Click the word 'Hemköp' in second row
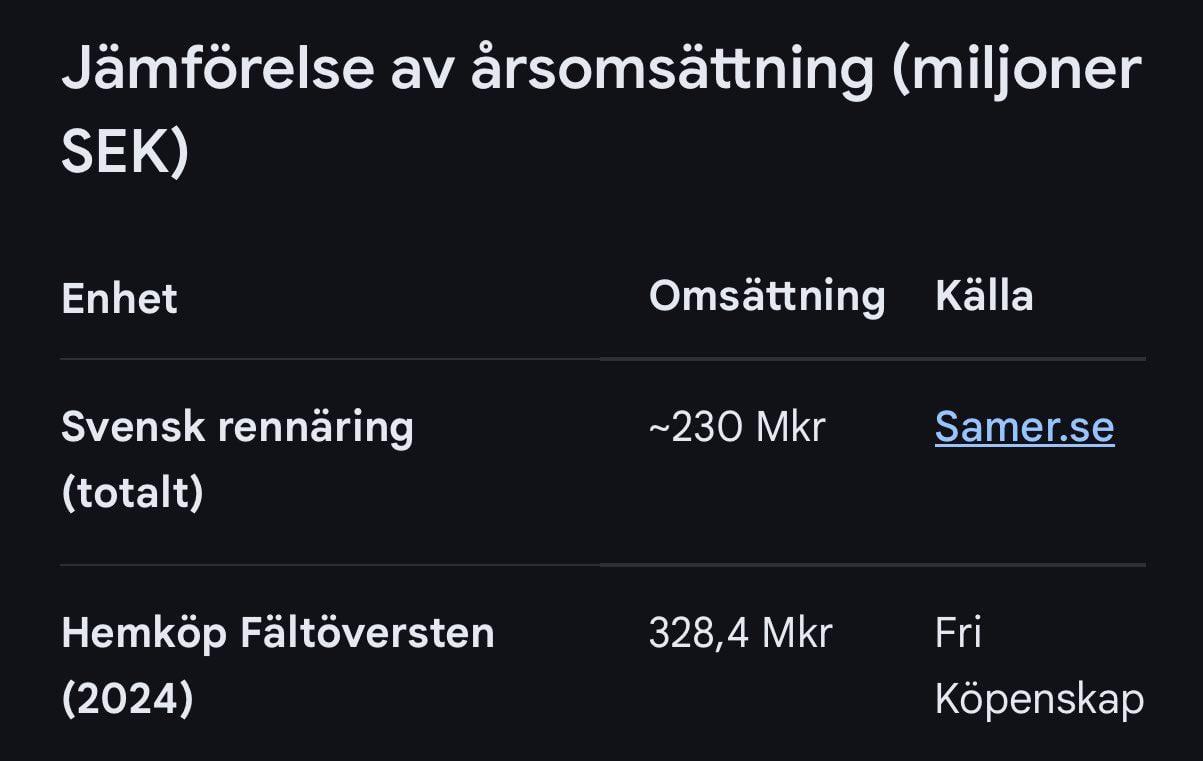Viewport: 1203px width, 761px height. (x=144, y=634)
